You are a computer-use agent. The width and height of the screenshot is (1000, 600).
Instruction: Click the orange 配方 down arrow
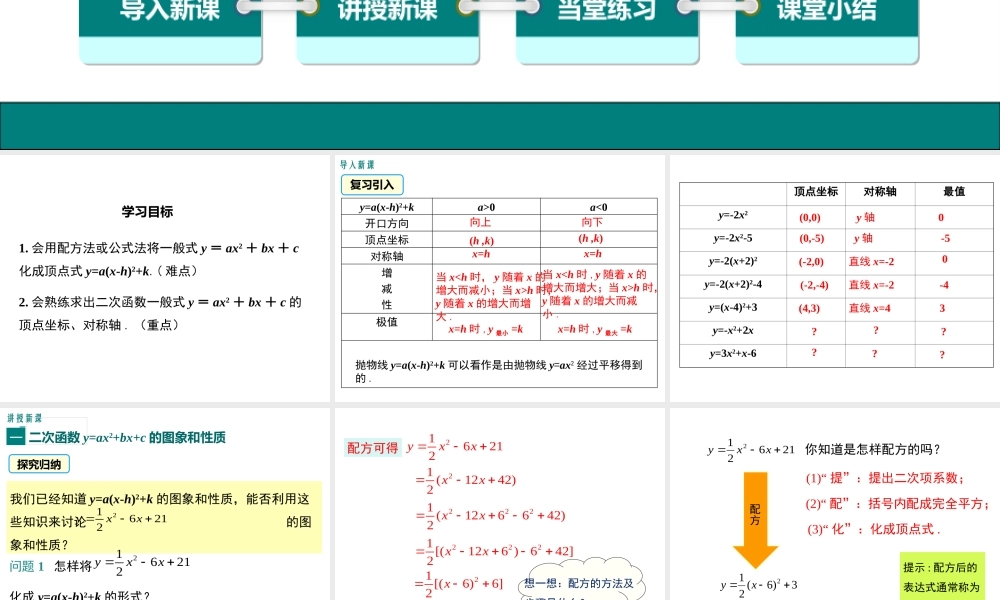click(755, 519)
